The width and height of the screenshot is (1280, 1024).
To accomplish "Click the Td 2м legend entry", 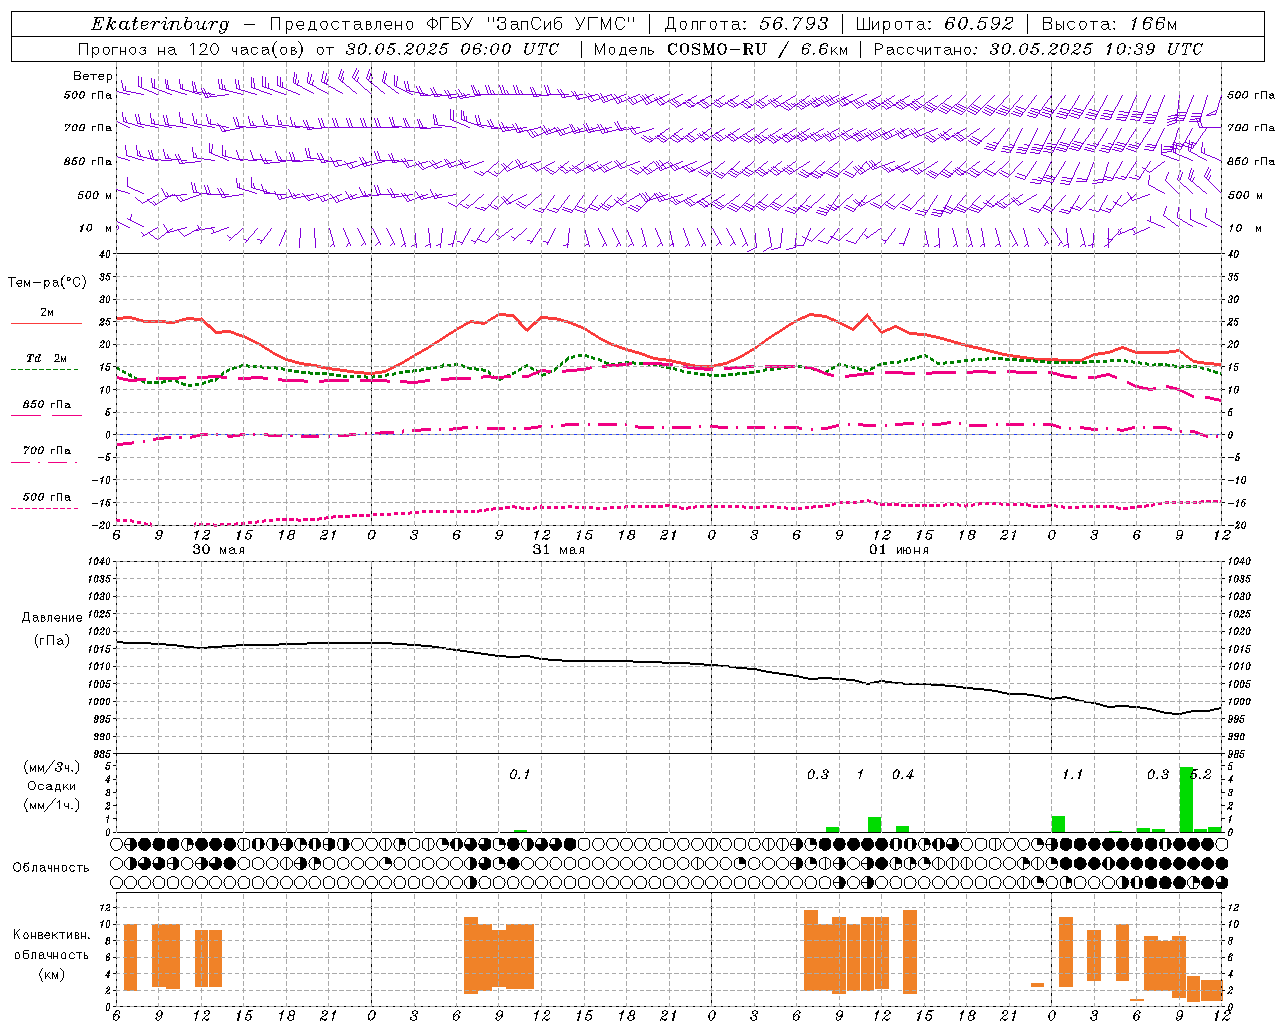I will click(x=46, y=358).
